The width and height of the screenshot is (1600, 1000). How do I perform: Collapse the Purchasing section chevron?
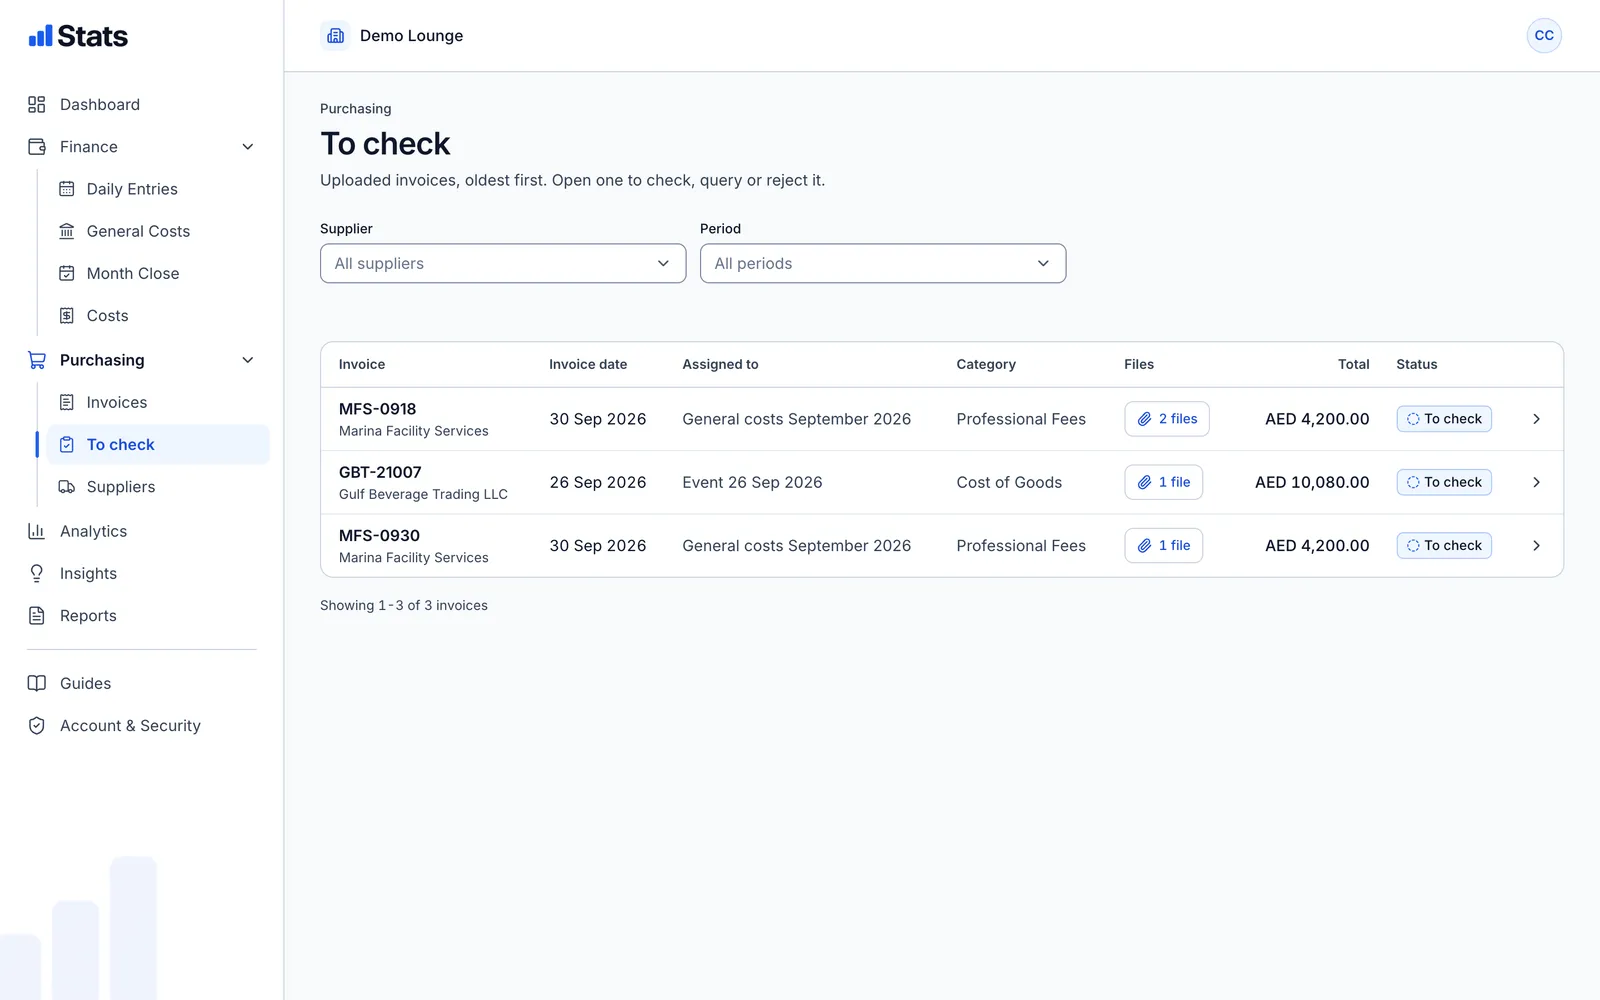pos(248,360)
